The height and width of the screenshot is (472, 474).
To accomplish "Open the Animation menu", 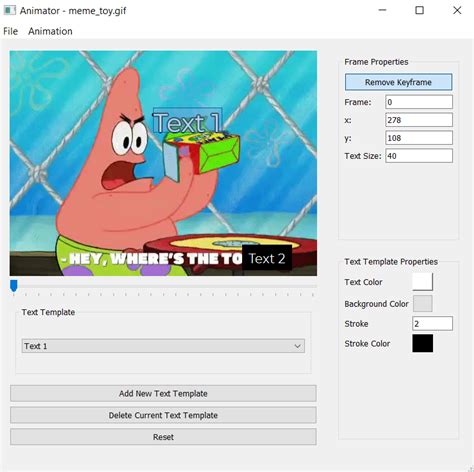I will click(x=50, y=31).
